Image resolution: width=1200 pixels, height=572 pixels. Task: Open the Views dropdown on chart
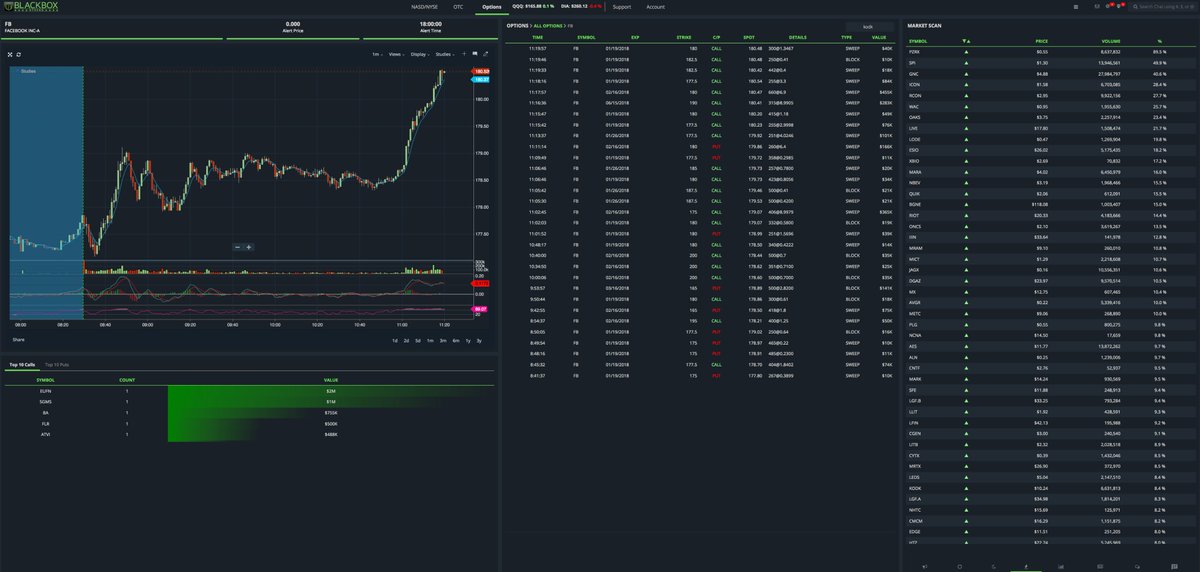click(x=396, y=54)
